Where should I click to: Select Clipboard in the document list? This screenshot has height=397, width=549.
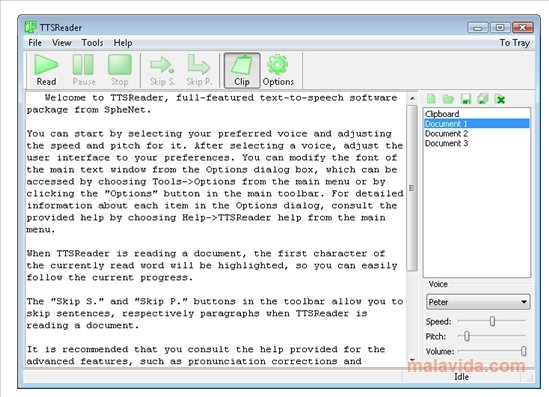[477, 114]
